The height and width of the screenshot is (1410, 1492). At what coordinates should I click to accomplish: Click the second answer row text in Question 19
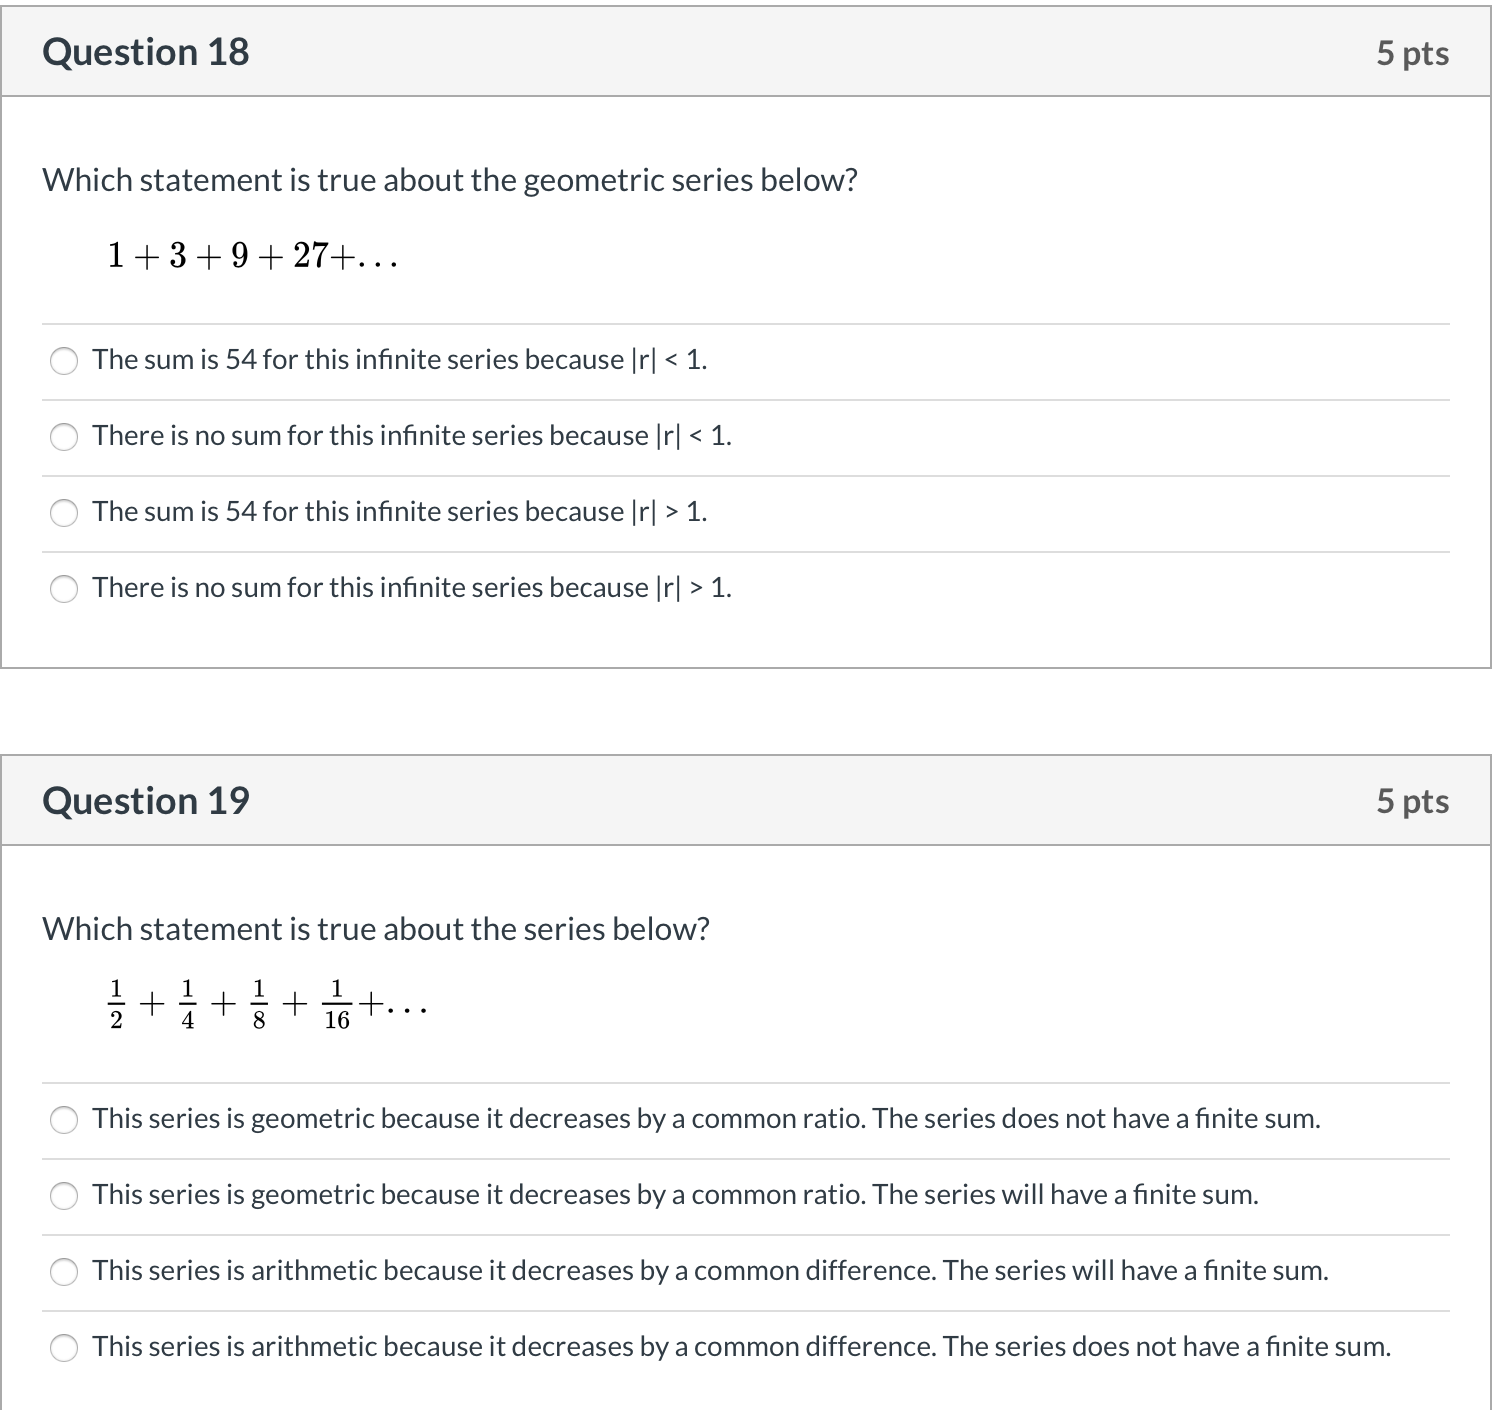[675, 1194]
